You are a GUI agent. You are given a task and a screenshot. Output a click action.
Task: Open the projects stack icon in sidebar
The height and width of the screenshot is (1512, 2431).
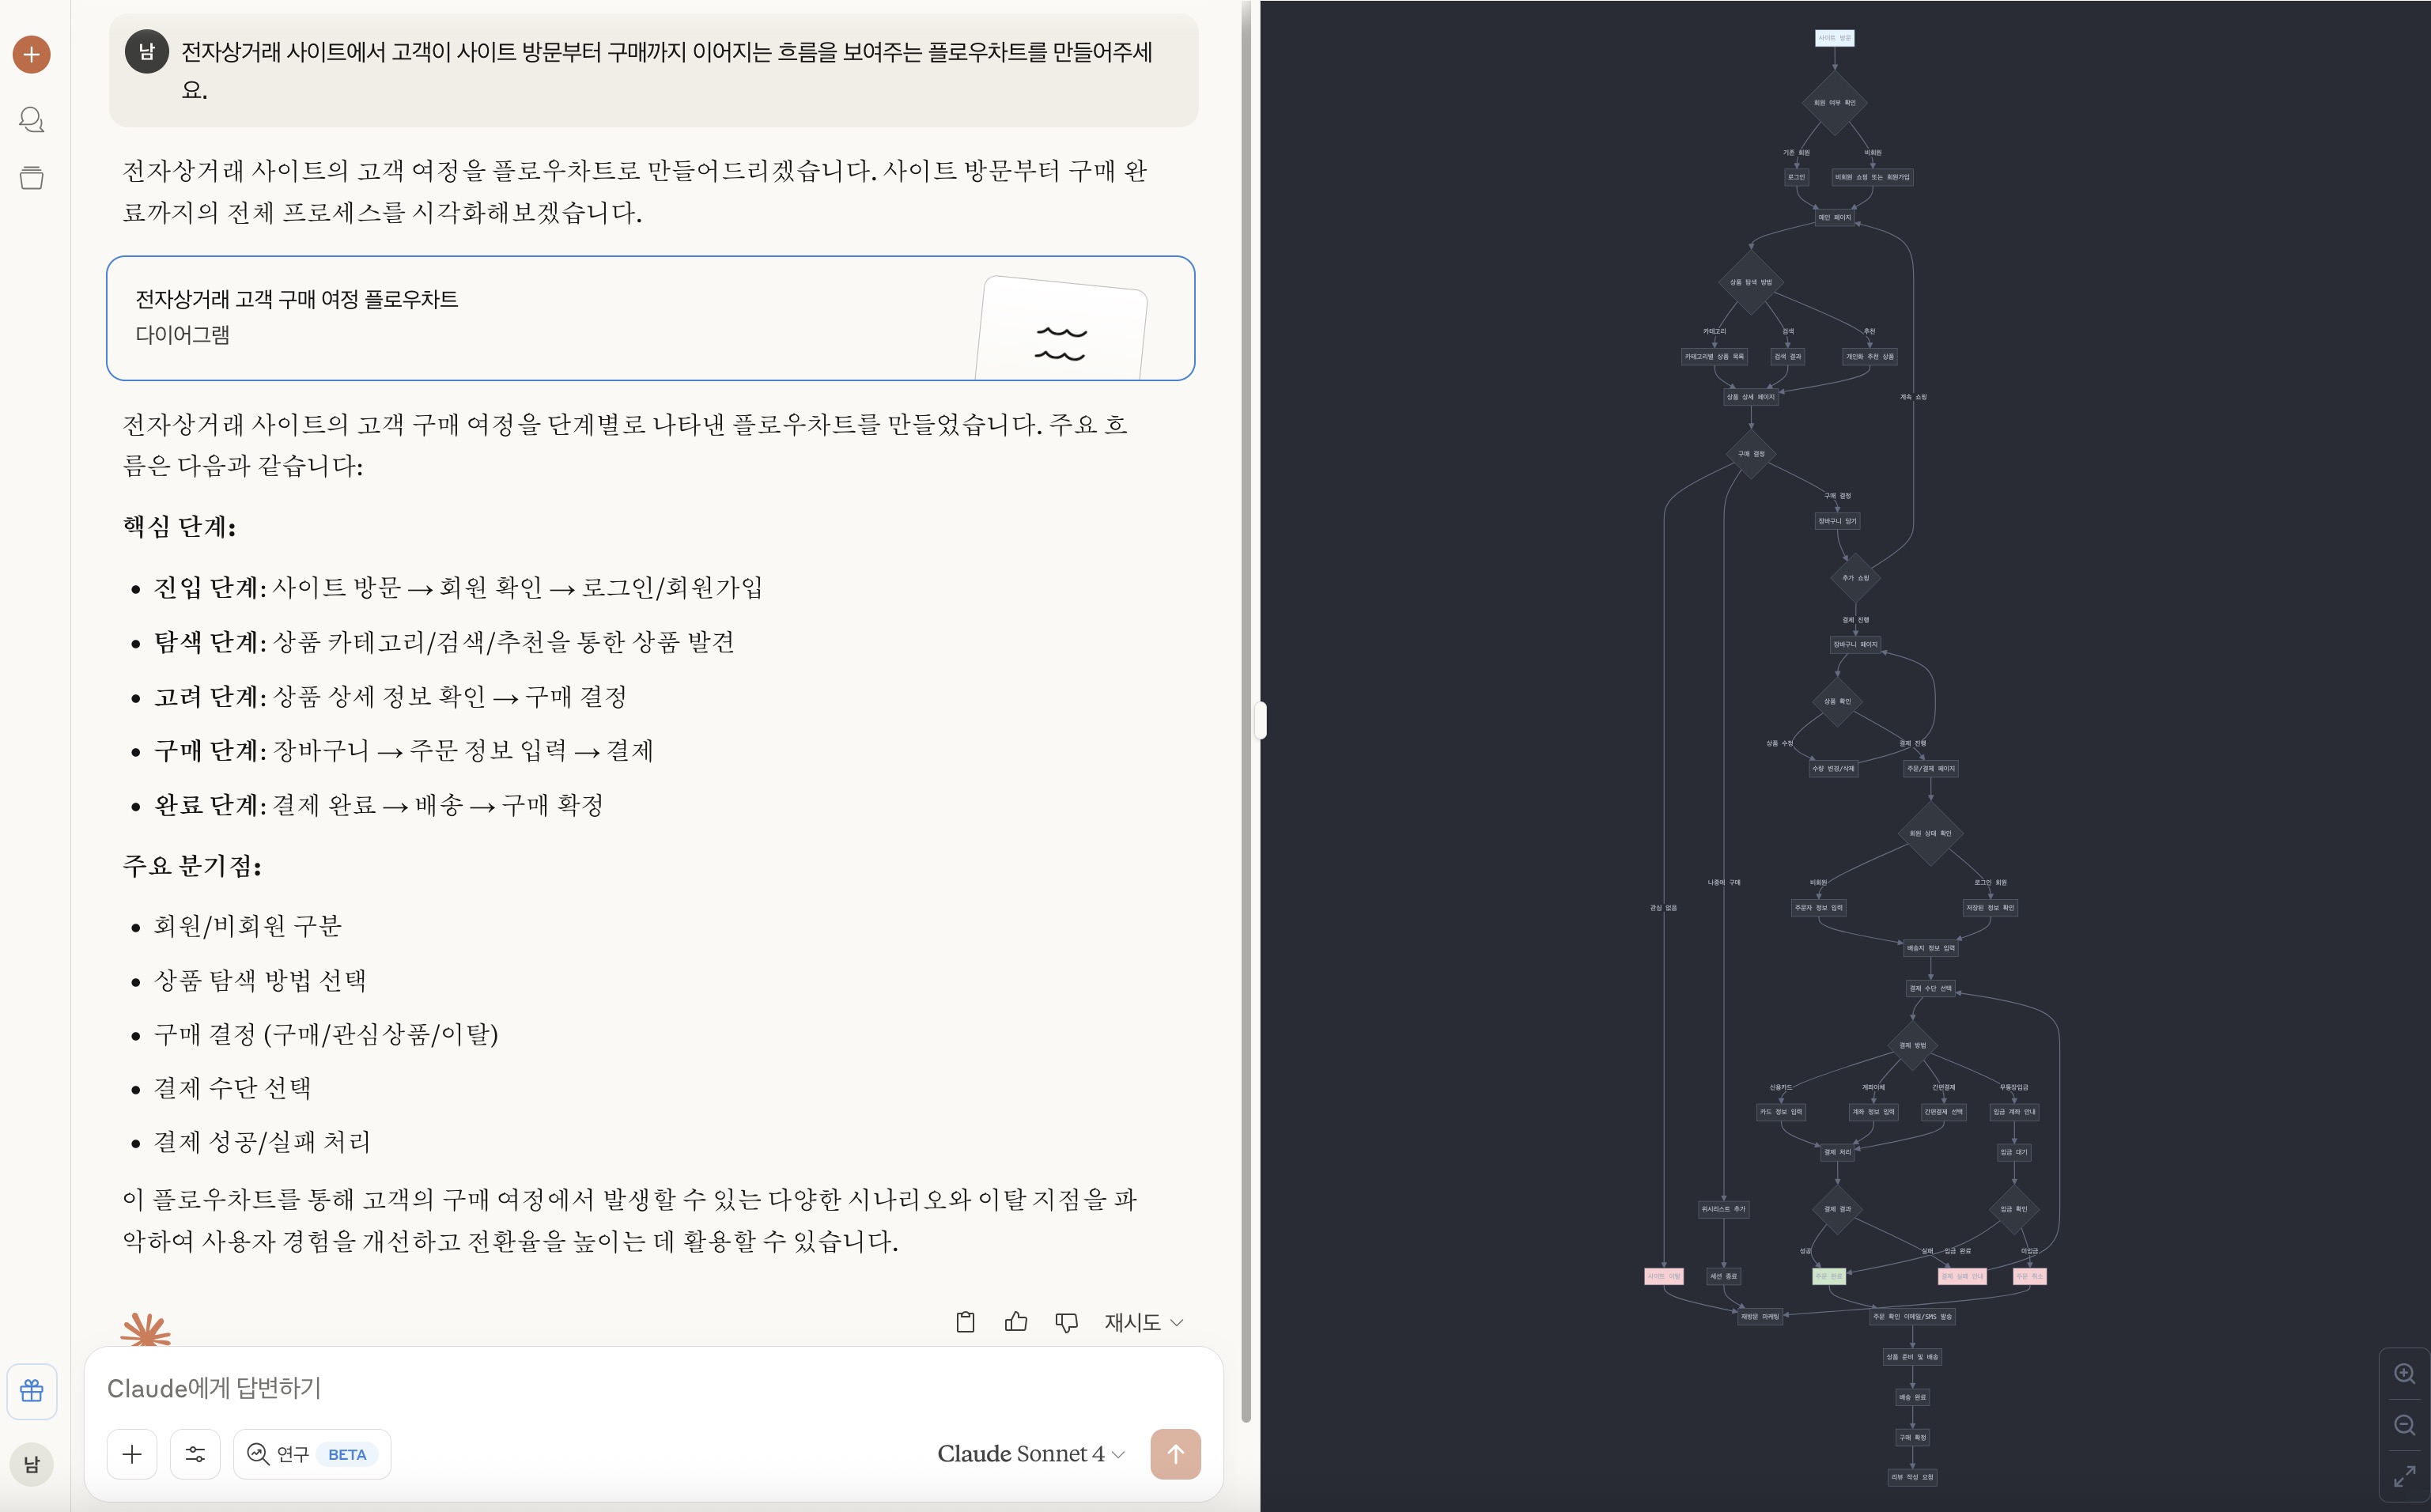tap(31, 178)
